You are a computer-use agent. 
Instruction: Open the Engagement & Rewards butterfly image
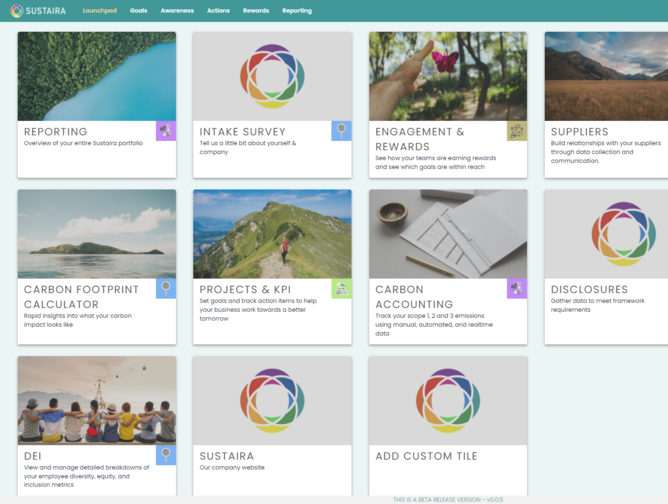(x=448, y=76)
